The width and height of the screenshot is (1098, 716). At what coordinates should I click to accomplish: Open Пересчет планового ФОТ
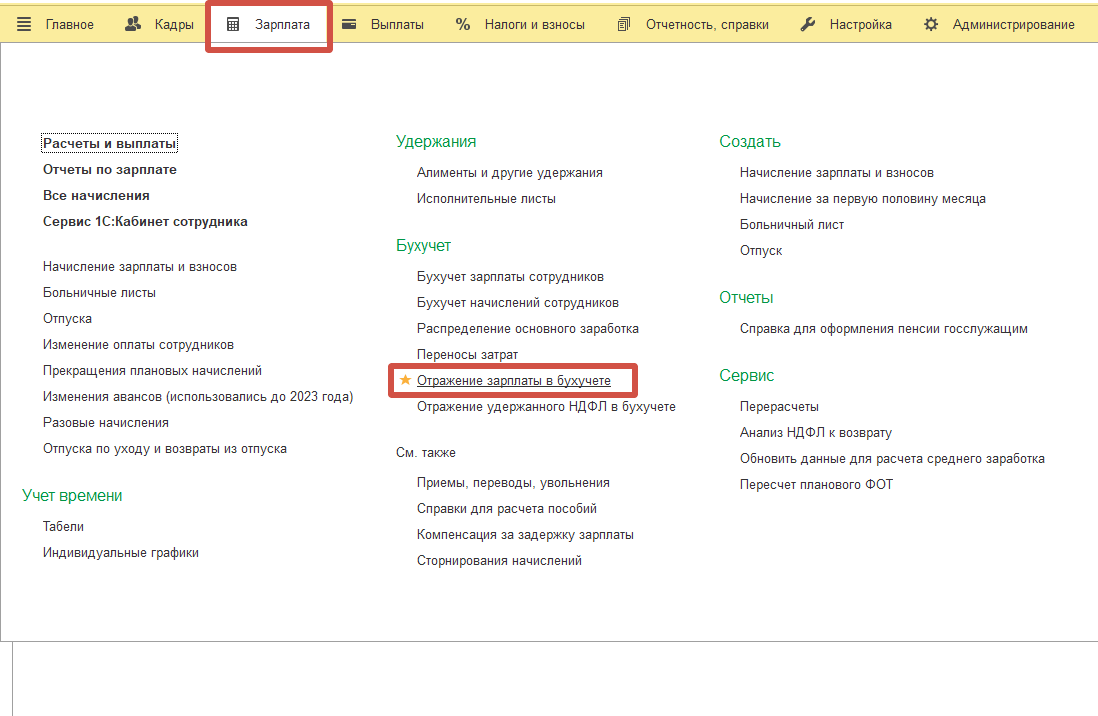click(816, 484)
